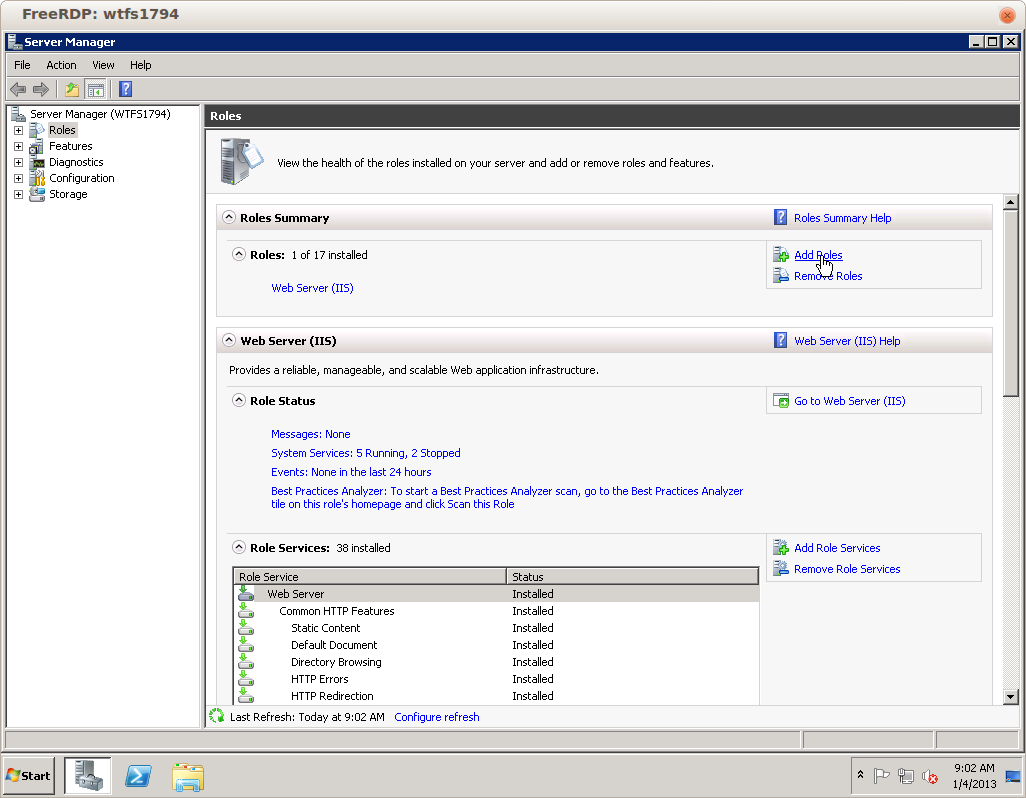Open Windows Explorer from the taskbar

188,776
